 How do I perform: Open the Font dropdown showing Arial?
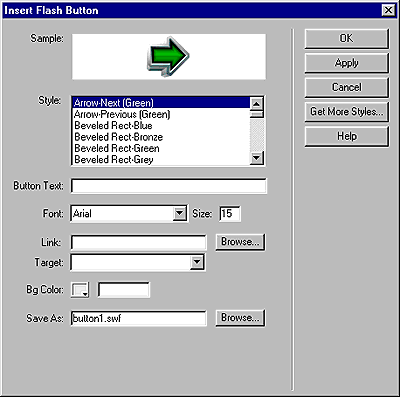[180, 213]
